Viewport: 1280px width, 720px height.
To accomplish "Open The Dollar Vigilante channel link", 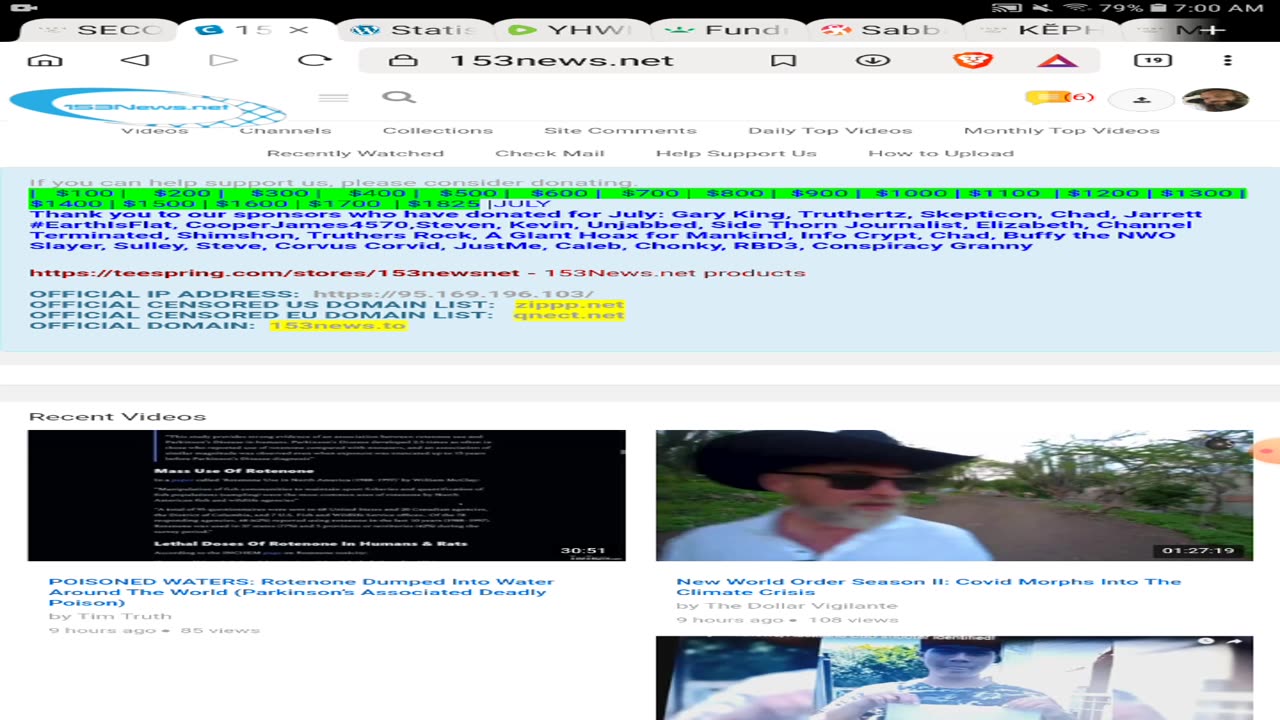I will pos(801,605).
